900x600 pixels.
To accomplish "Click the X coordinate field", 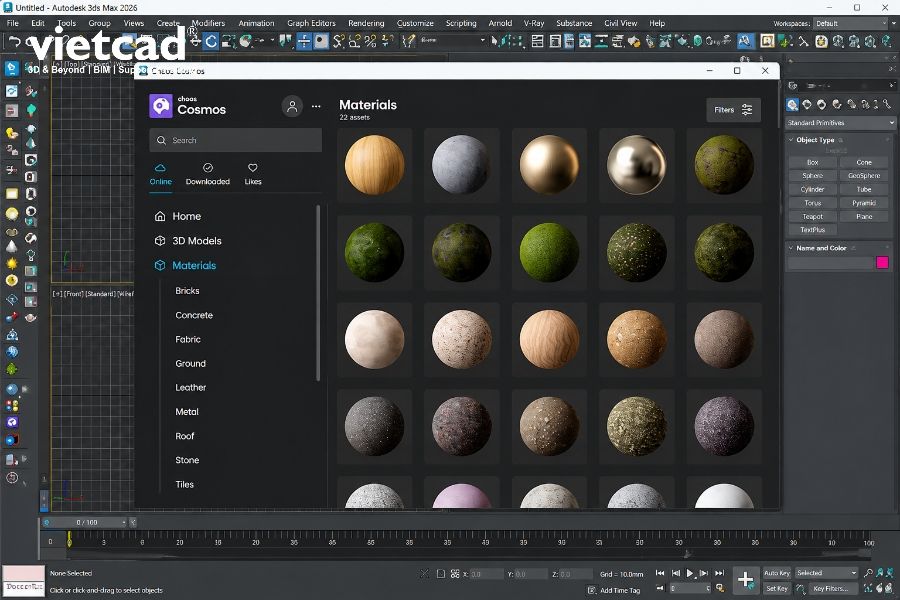I will click(486, 574).
